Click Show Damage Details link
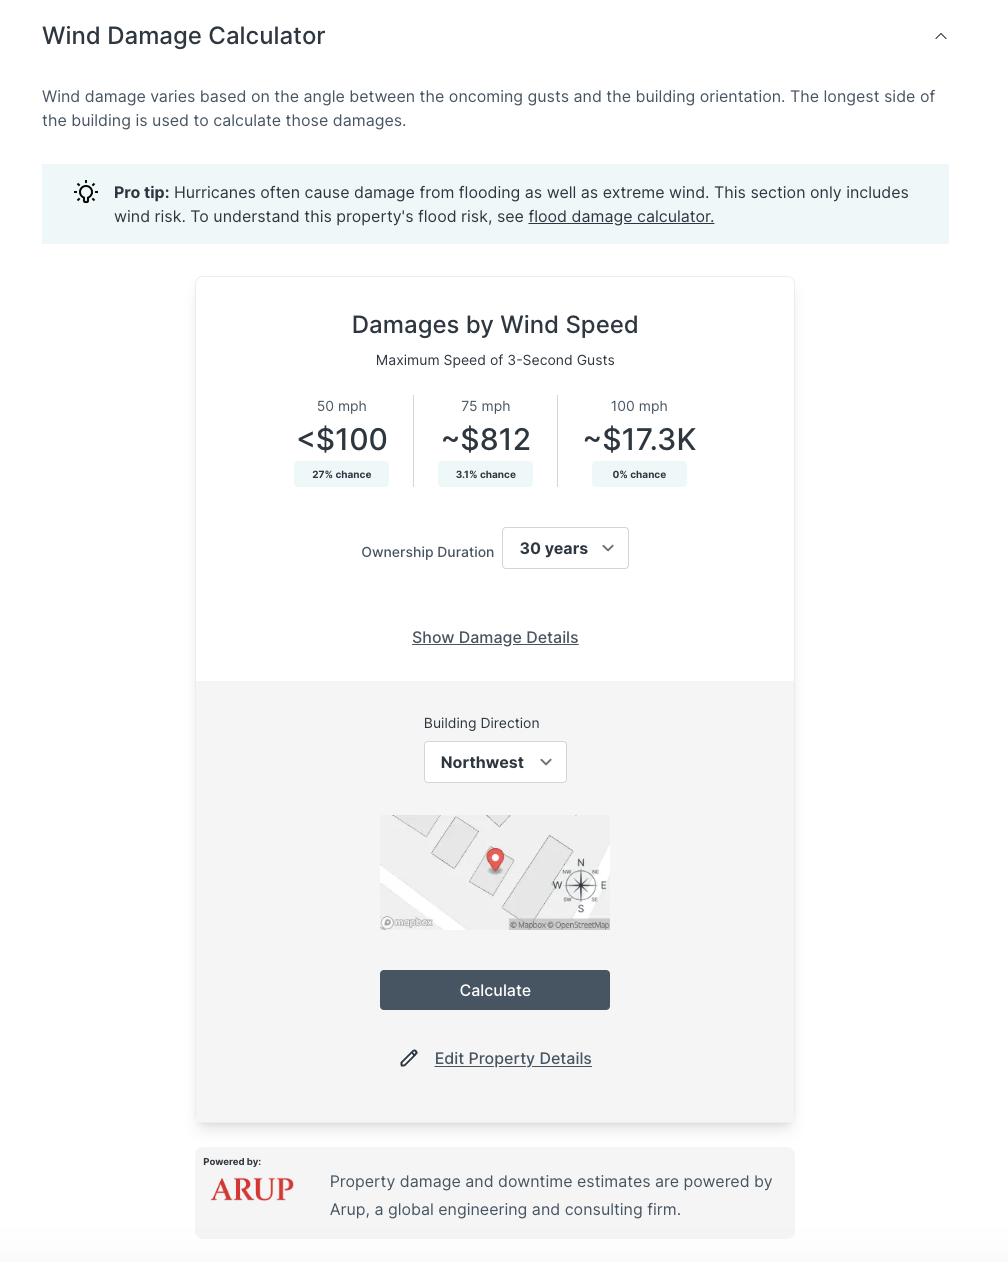1008x1262 pixels. 495,637
